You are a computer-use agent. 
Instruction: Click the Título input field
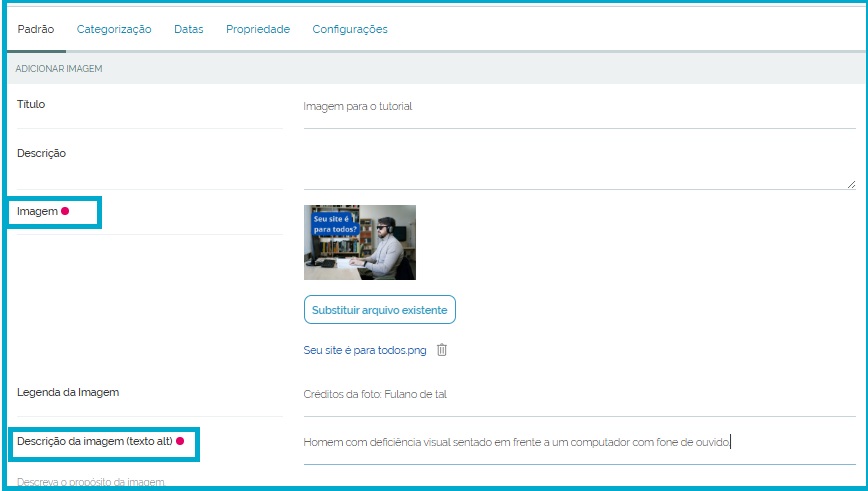[x=580, y=107]
